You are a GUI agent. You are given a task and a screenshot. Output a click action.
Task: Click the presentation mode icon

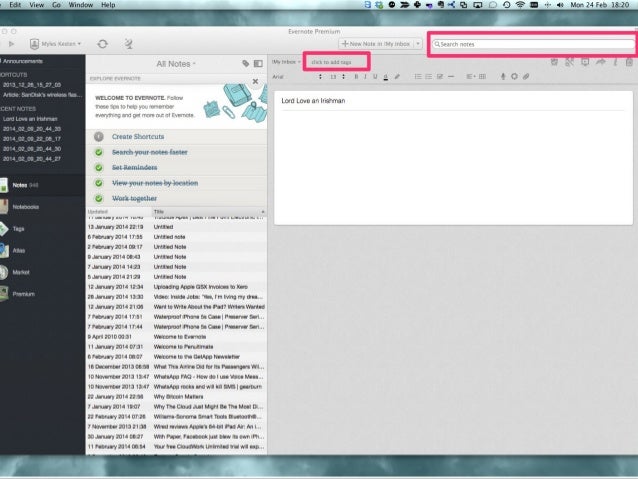(585, 62)
